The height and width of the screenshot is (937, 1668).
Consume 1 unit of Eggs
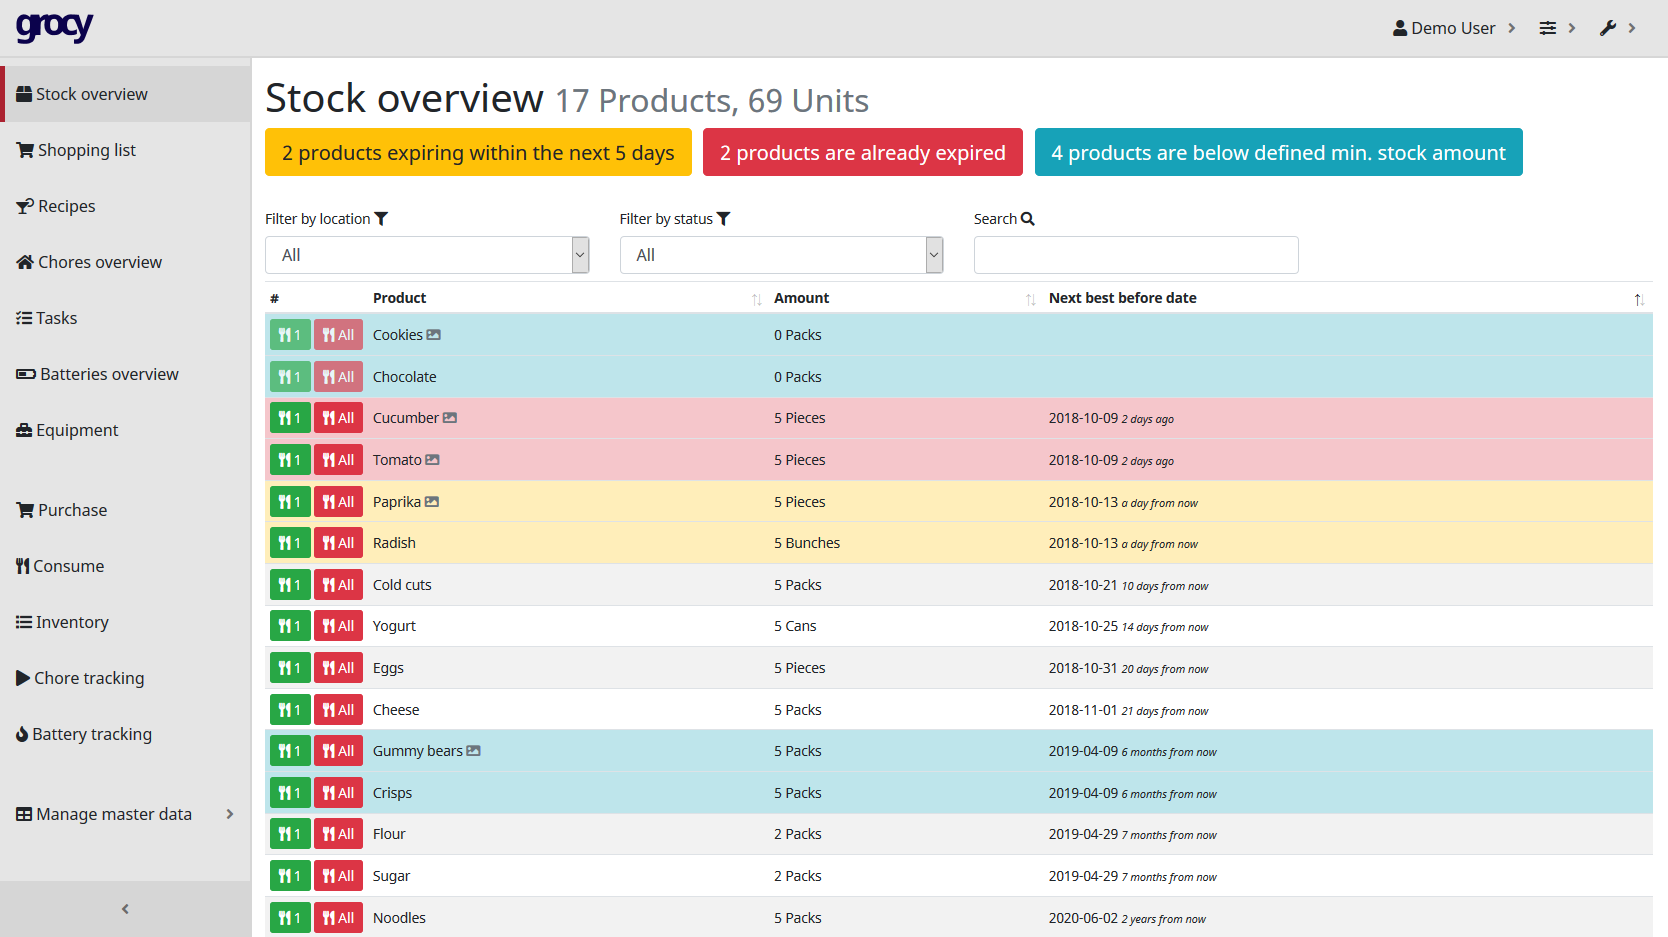click(x=290, y=668)
